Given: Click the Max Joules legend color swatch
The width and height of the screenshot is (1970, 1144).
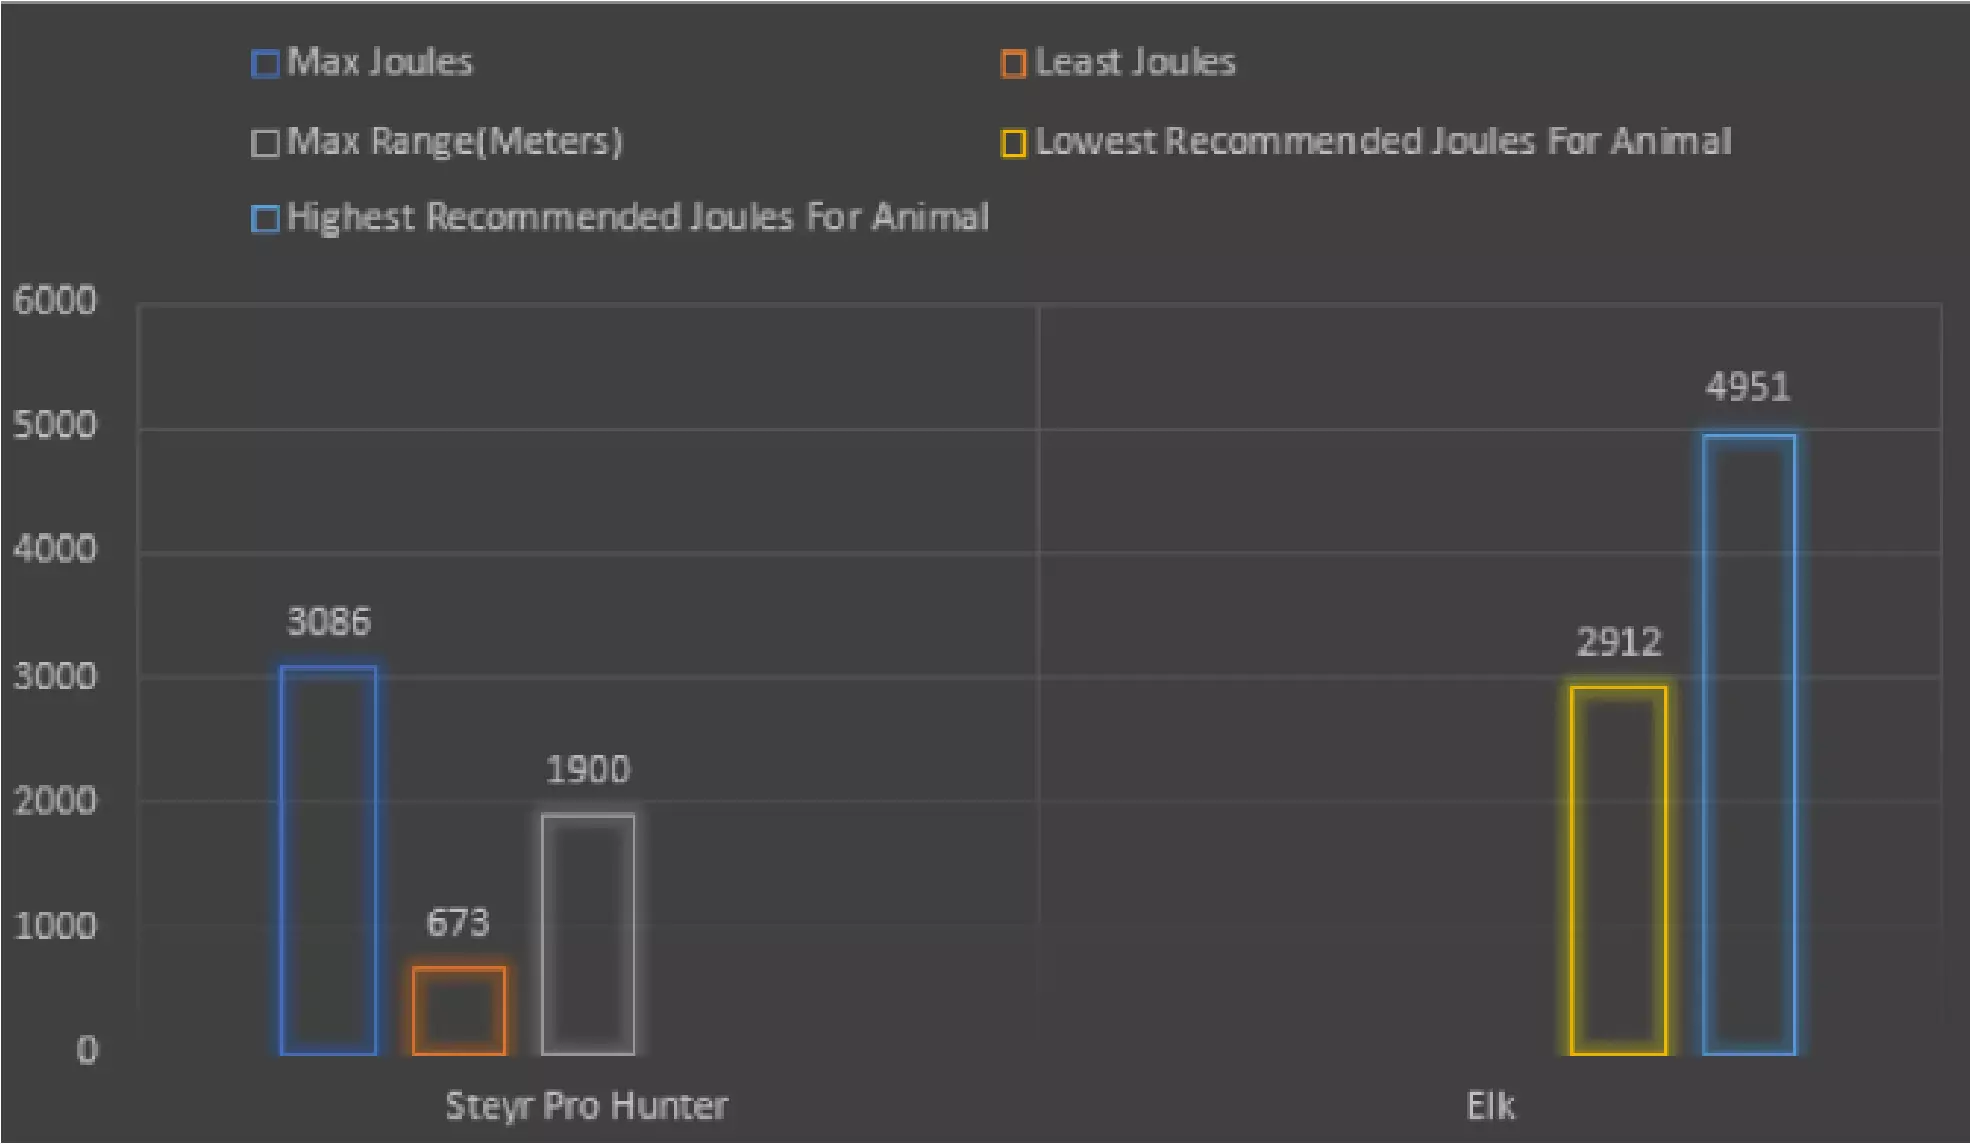Looking at the screenshot, I should coord(265,64).
